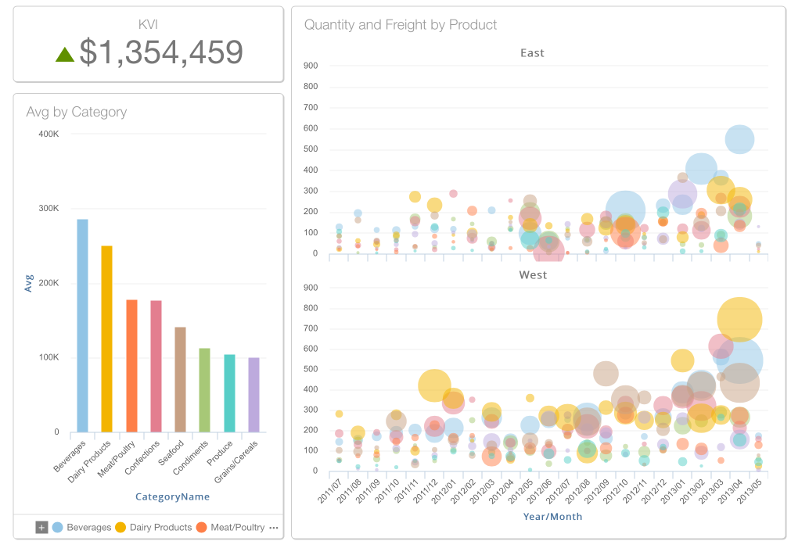Click the $1,354,459 KVI value
This screenshot has height=550, width=800.
(161, 53)
